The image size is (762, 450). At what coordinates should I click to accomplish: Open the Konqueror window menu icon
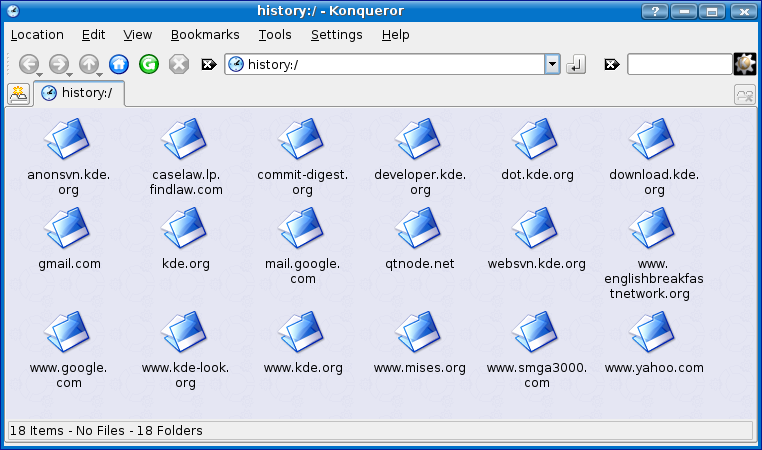[x=13, y=11]
